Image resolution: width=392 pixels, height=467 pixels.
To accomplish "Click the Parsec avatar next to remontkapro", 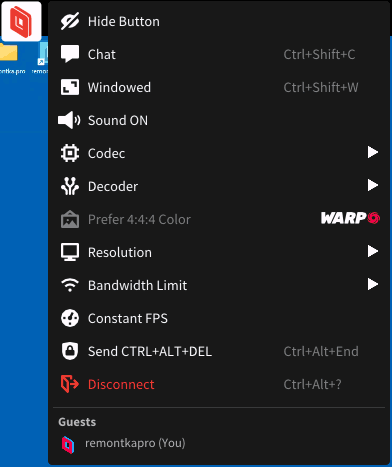I will [x=68, y=445].
